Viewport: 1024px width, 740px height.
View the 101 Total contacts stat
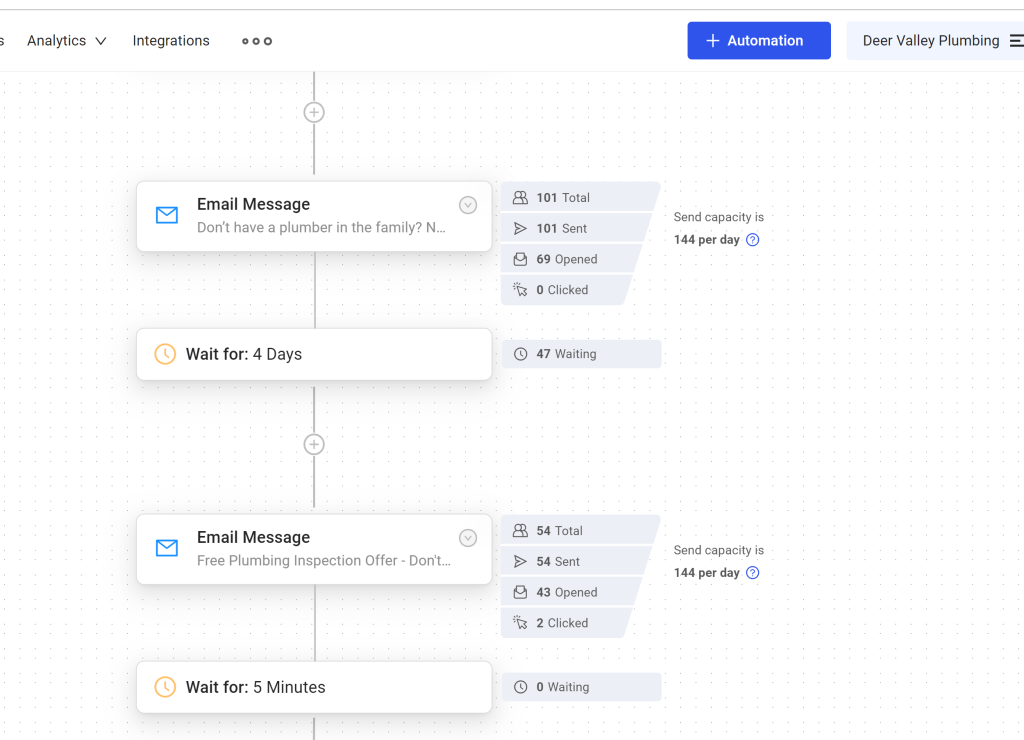pyautogui.click(x=580, y=197)
